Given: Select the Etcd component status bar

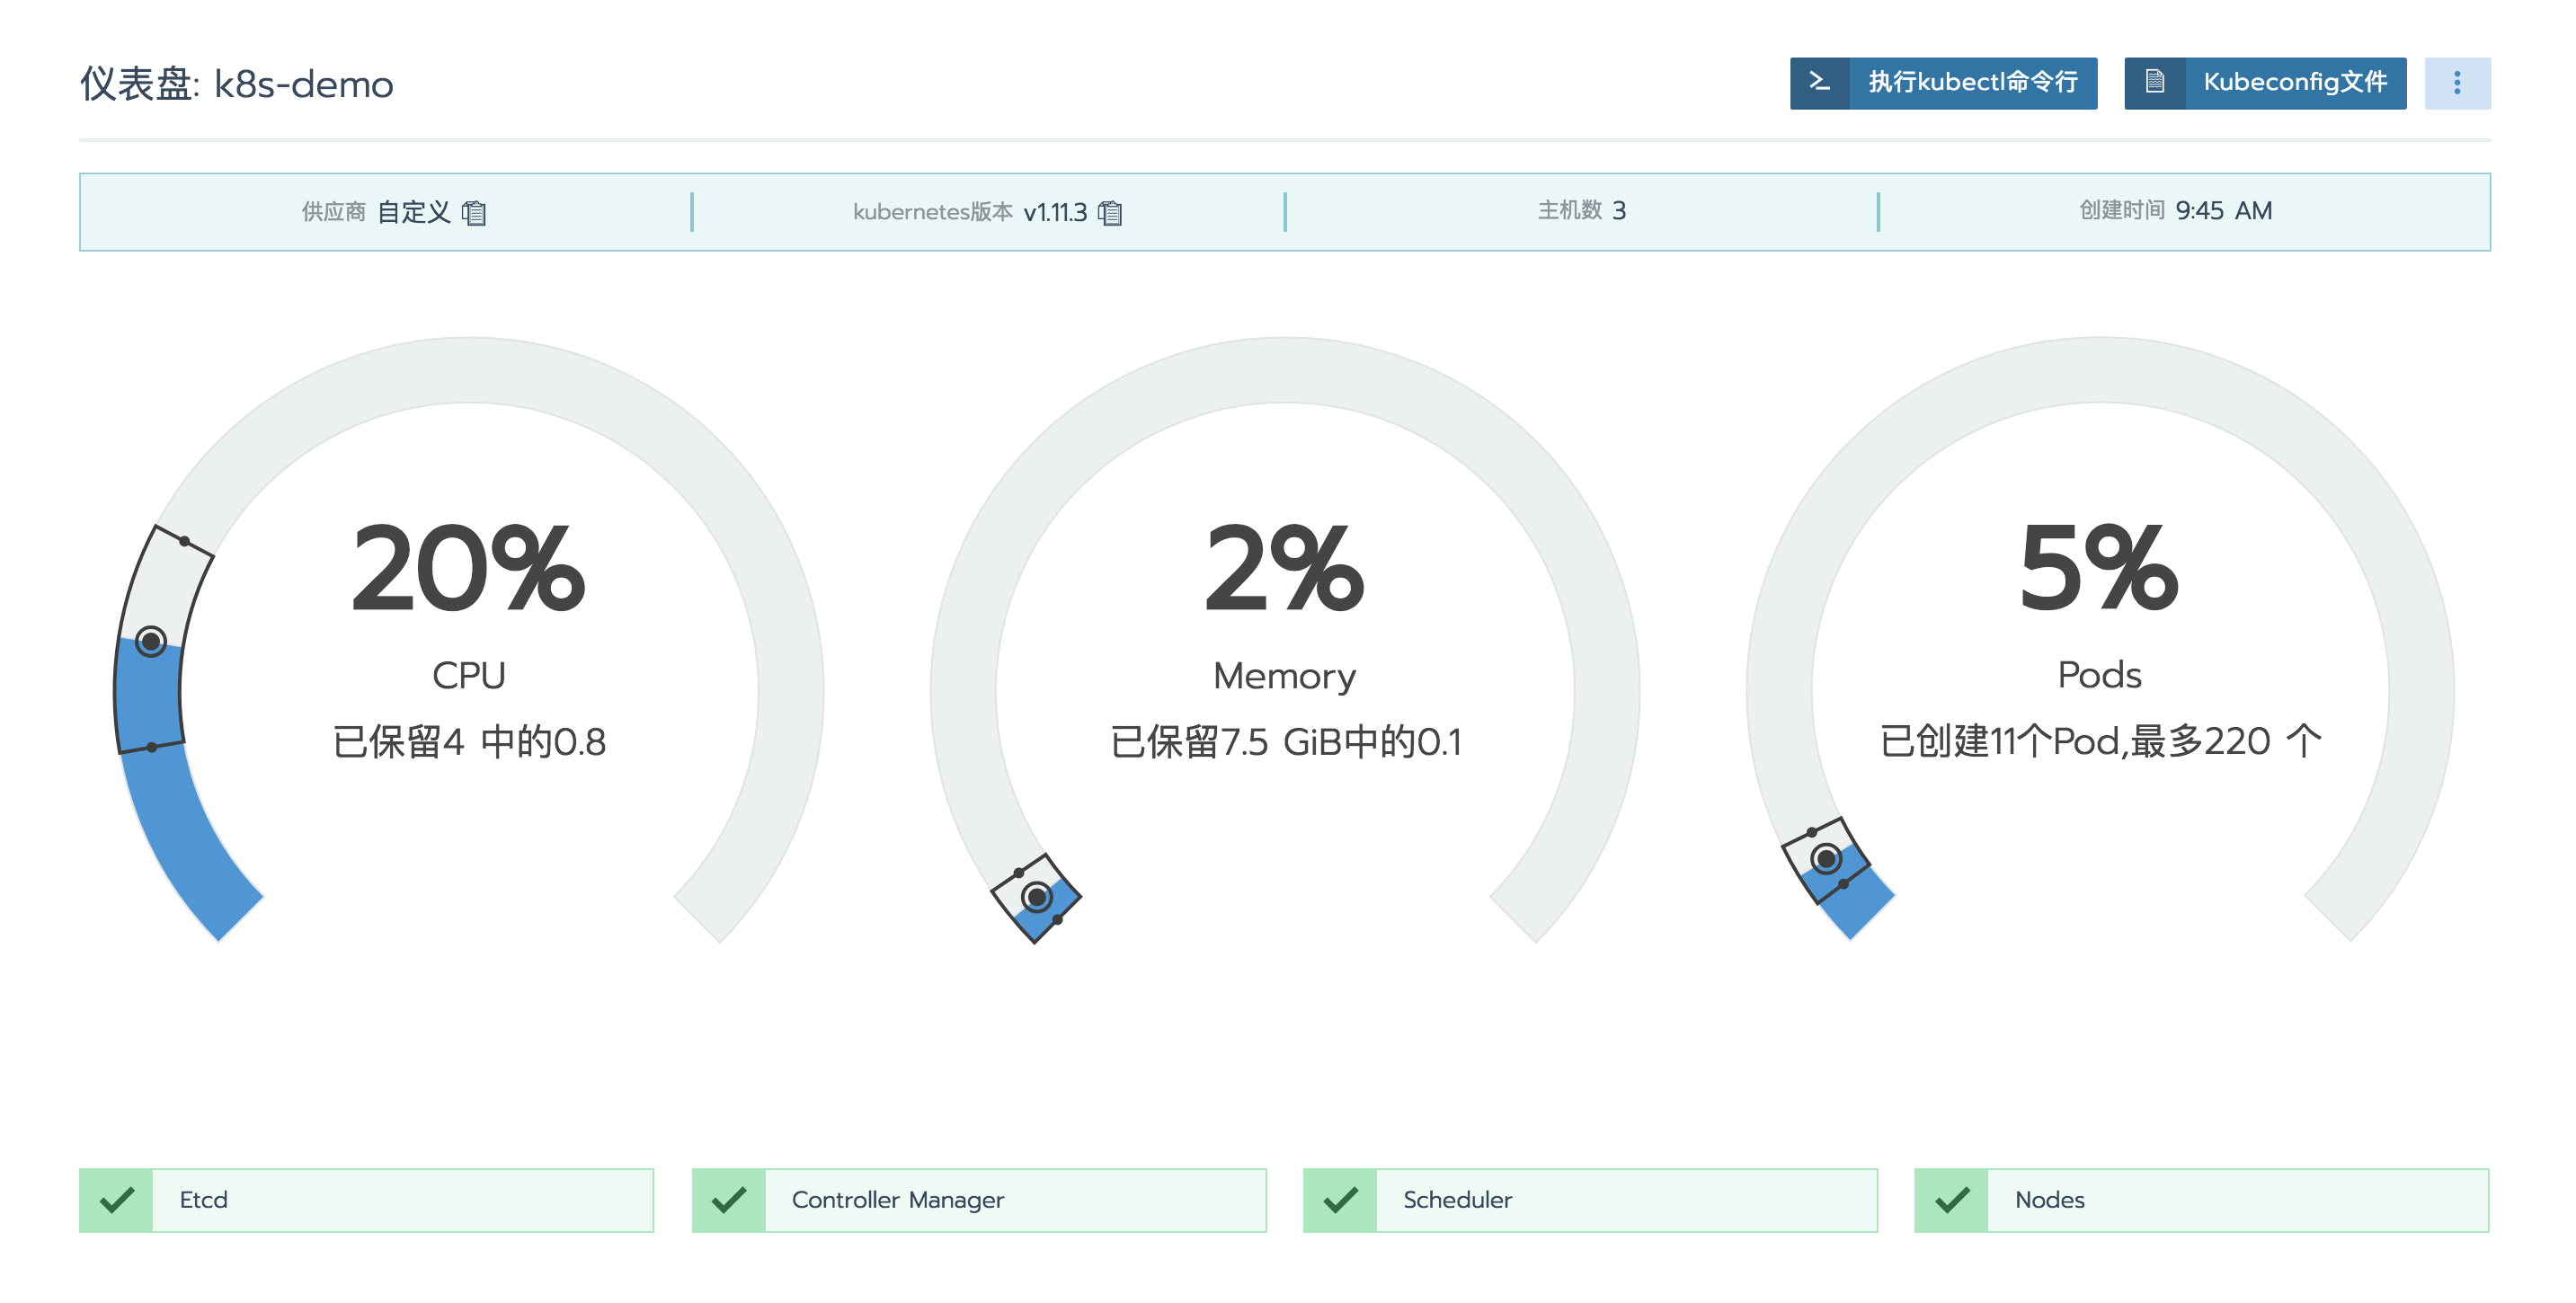Looking at the screenshot, I should pyautogui.click(x=400, y=1199).
